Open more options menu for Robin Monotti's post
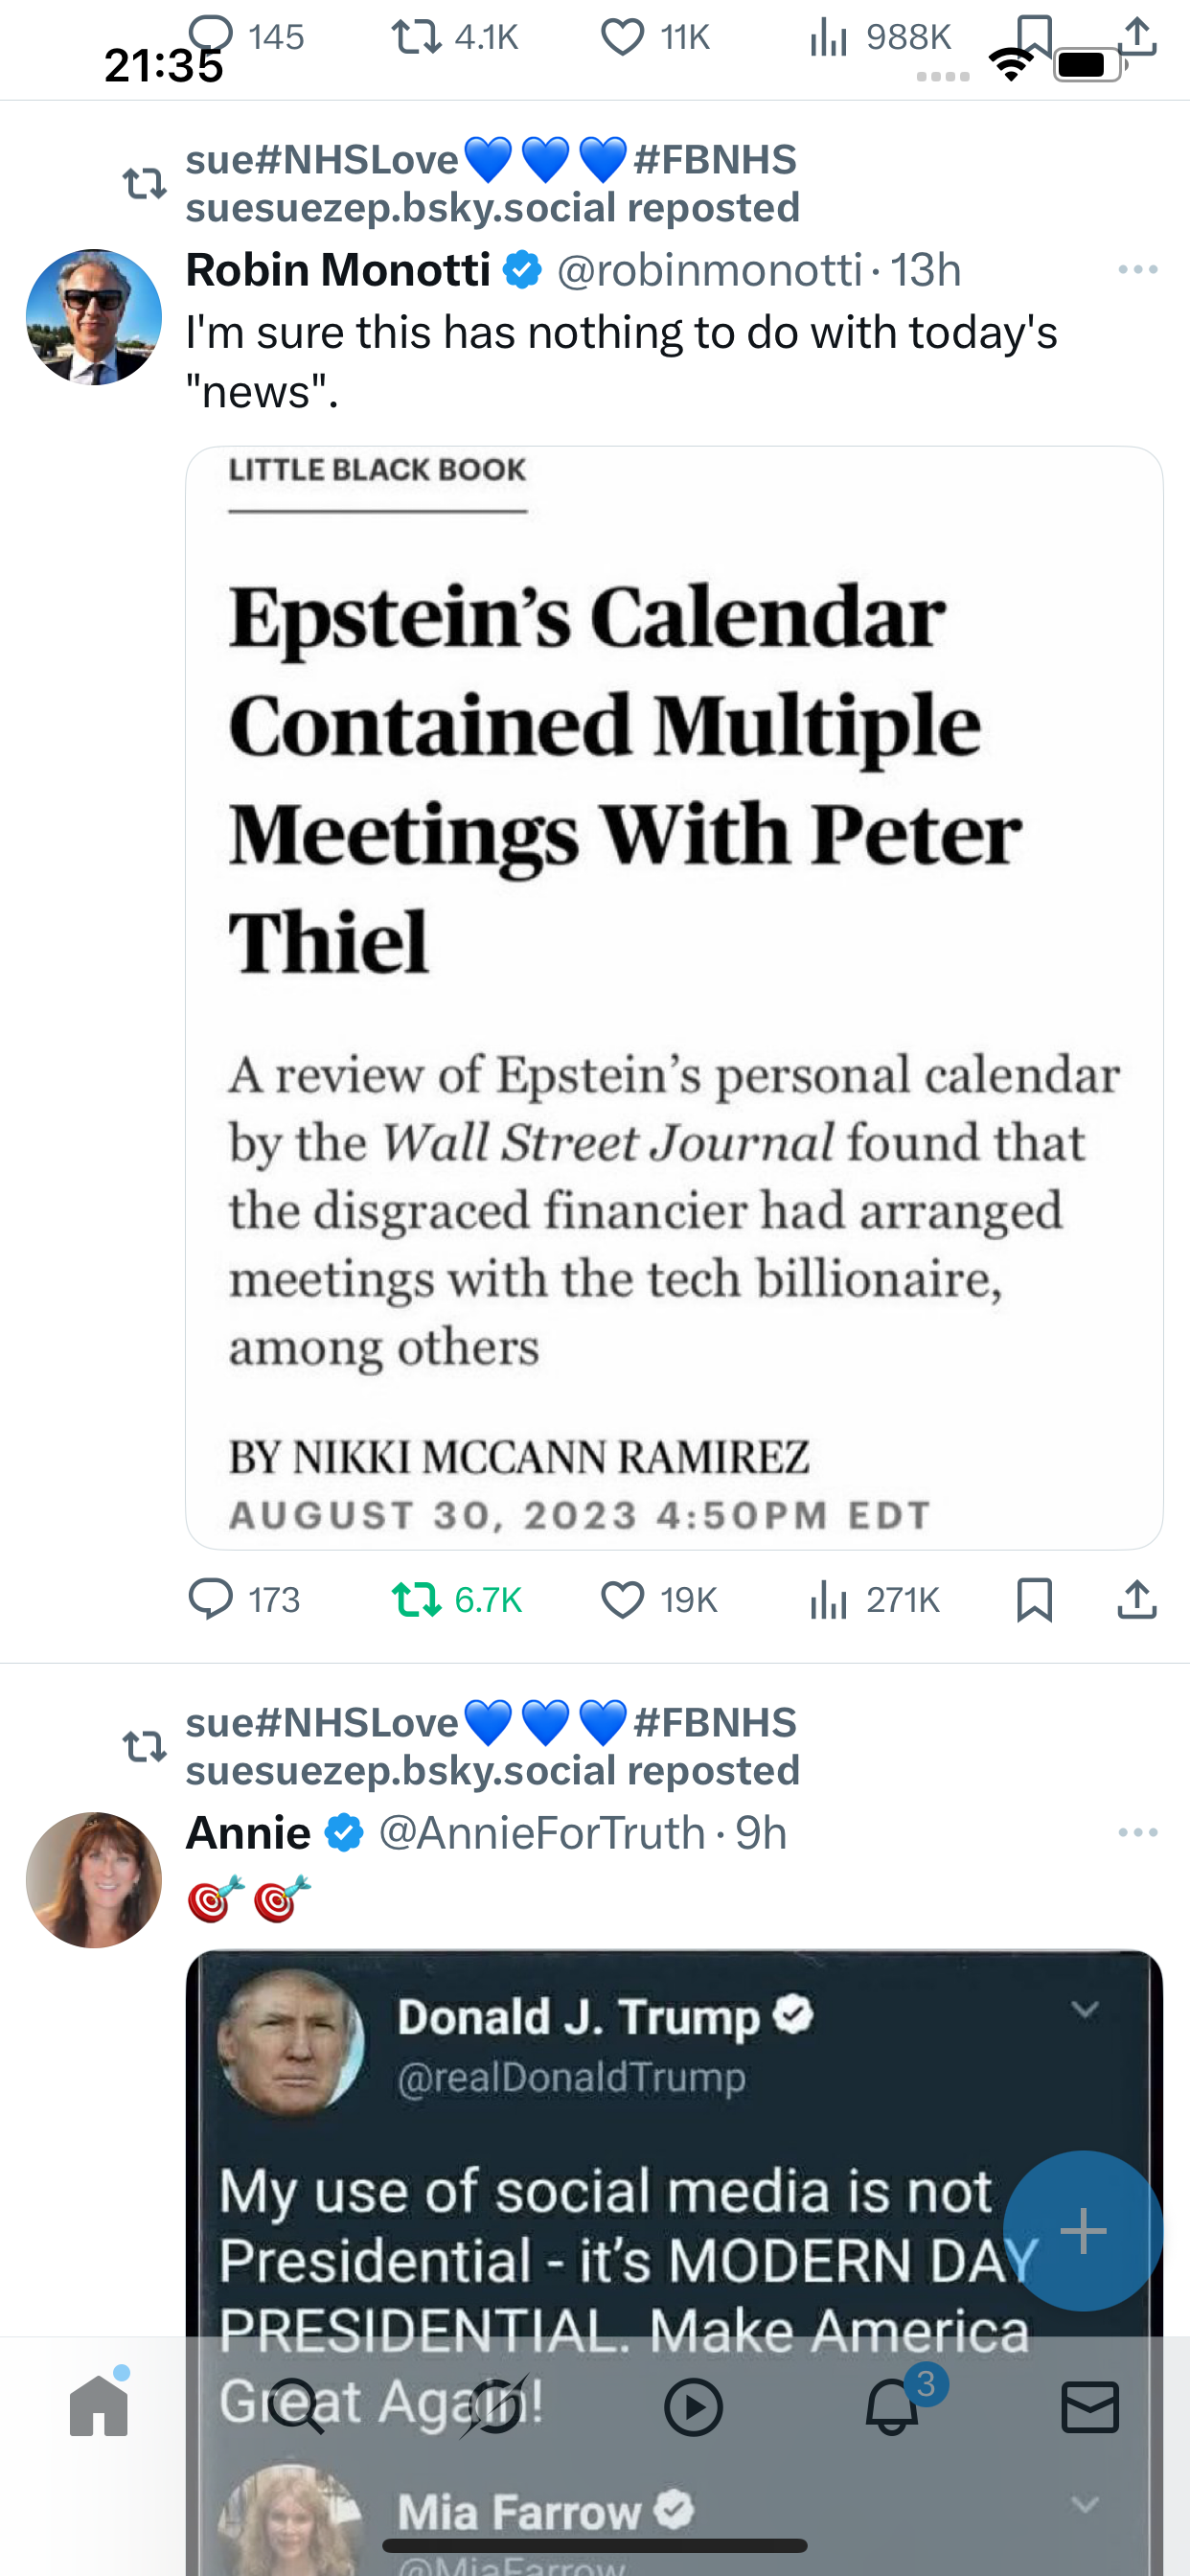Screen dimensions: 1190x2576 (1138, 270)
